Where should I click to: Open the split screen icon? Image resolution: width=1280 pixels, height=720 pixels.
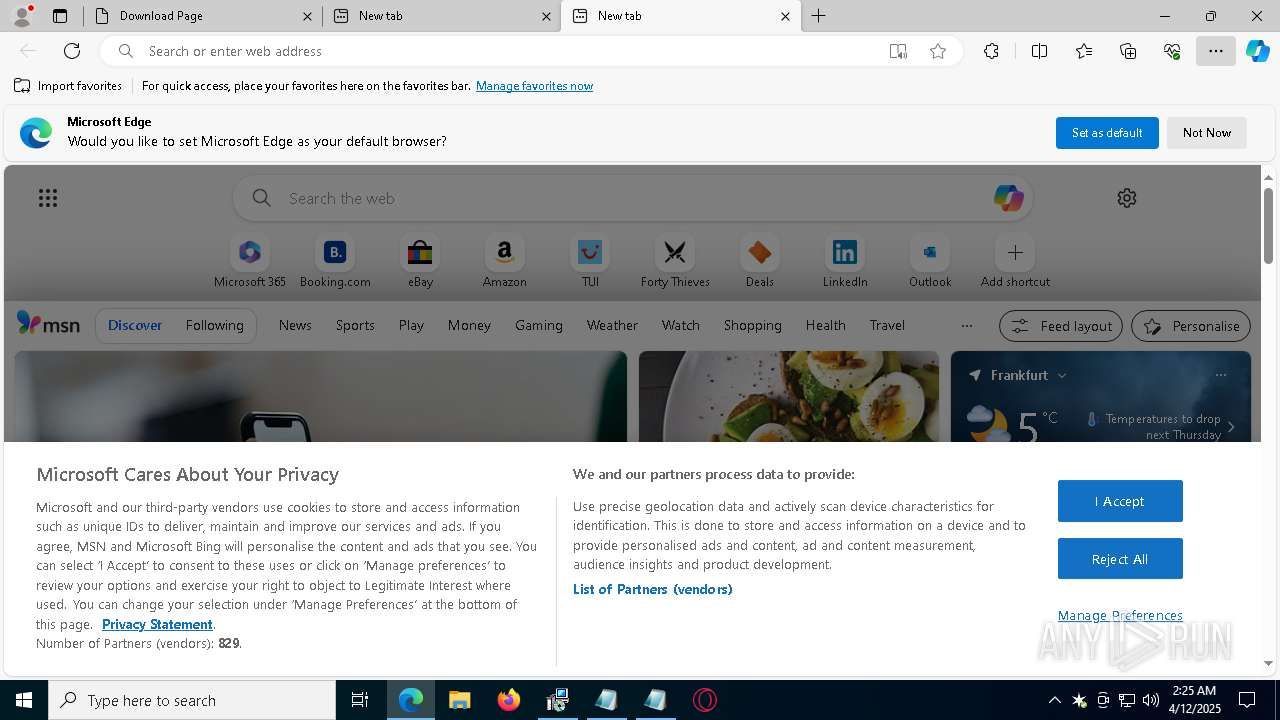pyautogui.click(x=1039, y=51)
